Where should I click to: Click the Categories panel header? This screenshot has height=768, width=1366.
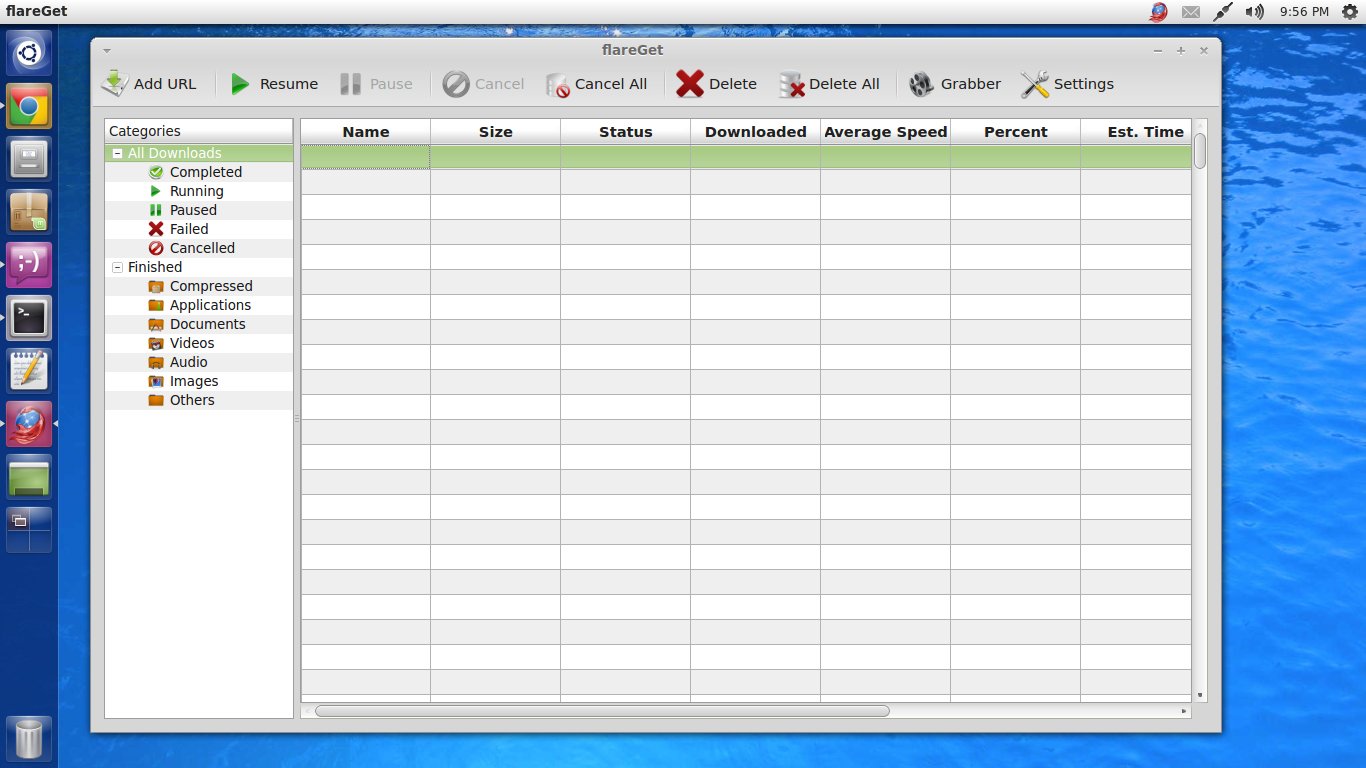pyautogui.click(x=199, y=131)
